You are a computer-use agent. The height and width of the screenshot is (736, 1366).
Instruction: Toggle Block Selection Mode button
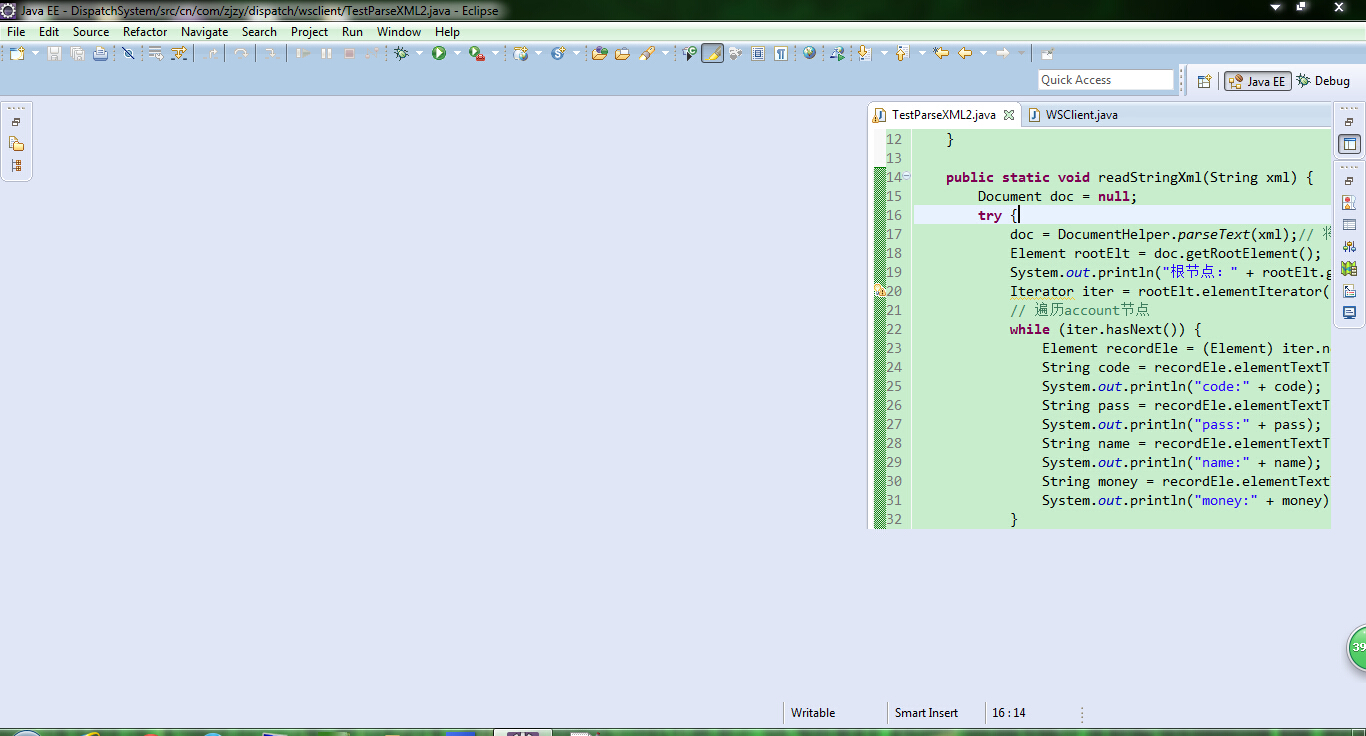click(x=758, y=54)
